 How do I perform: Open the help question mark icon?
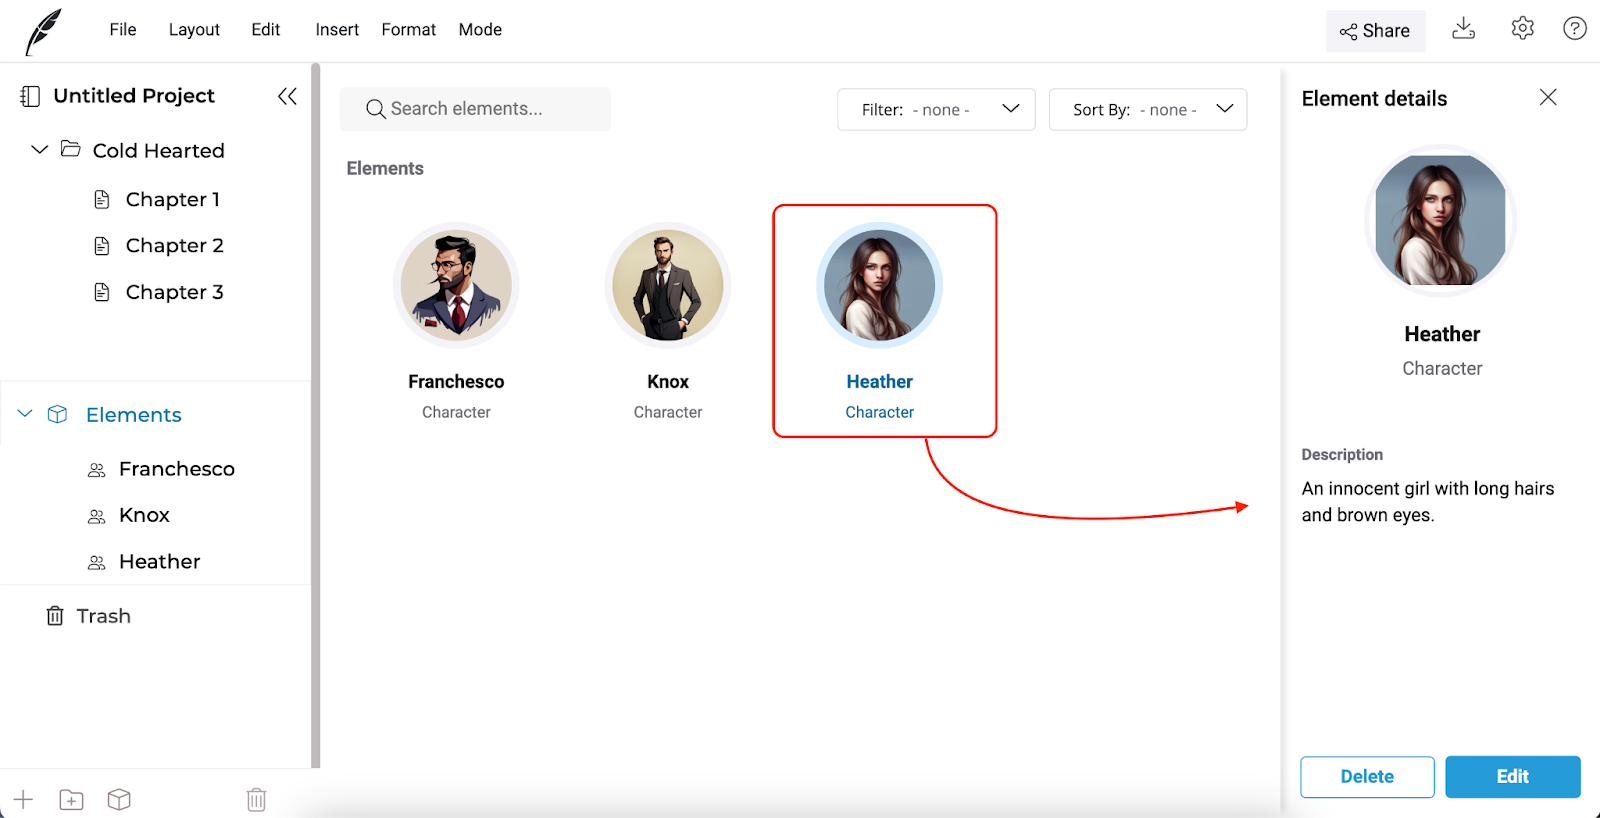tap(1575, 29)
